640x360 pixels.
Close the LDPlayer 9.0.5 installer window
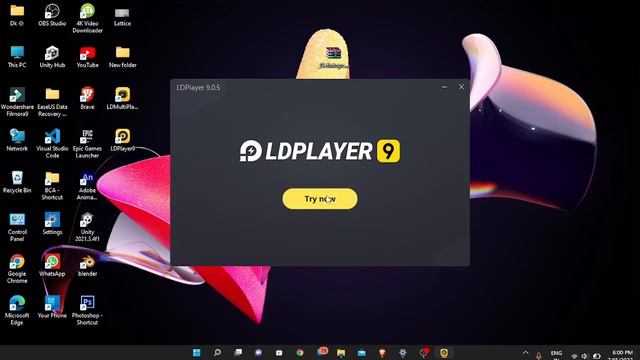(x=461, y=87)
